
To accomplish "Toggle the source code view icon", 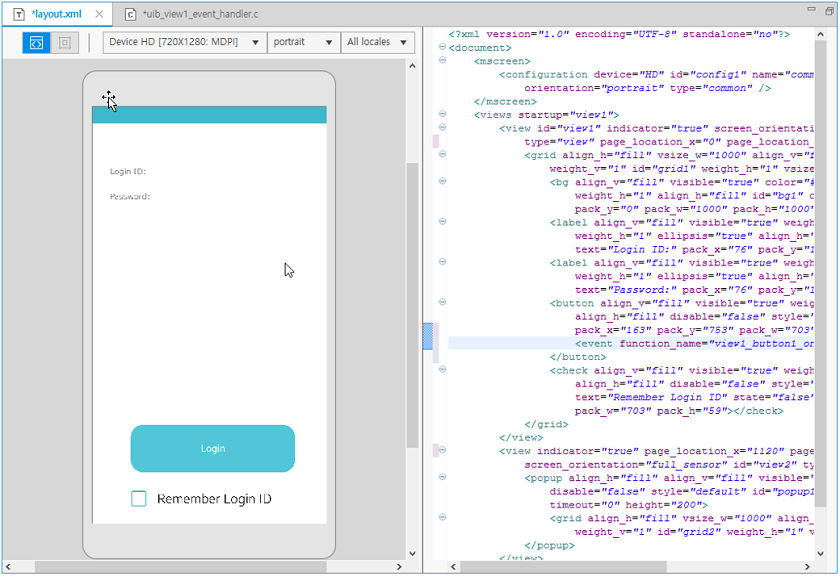I will coord(35,43).
